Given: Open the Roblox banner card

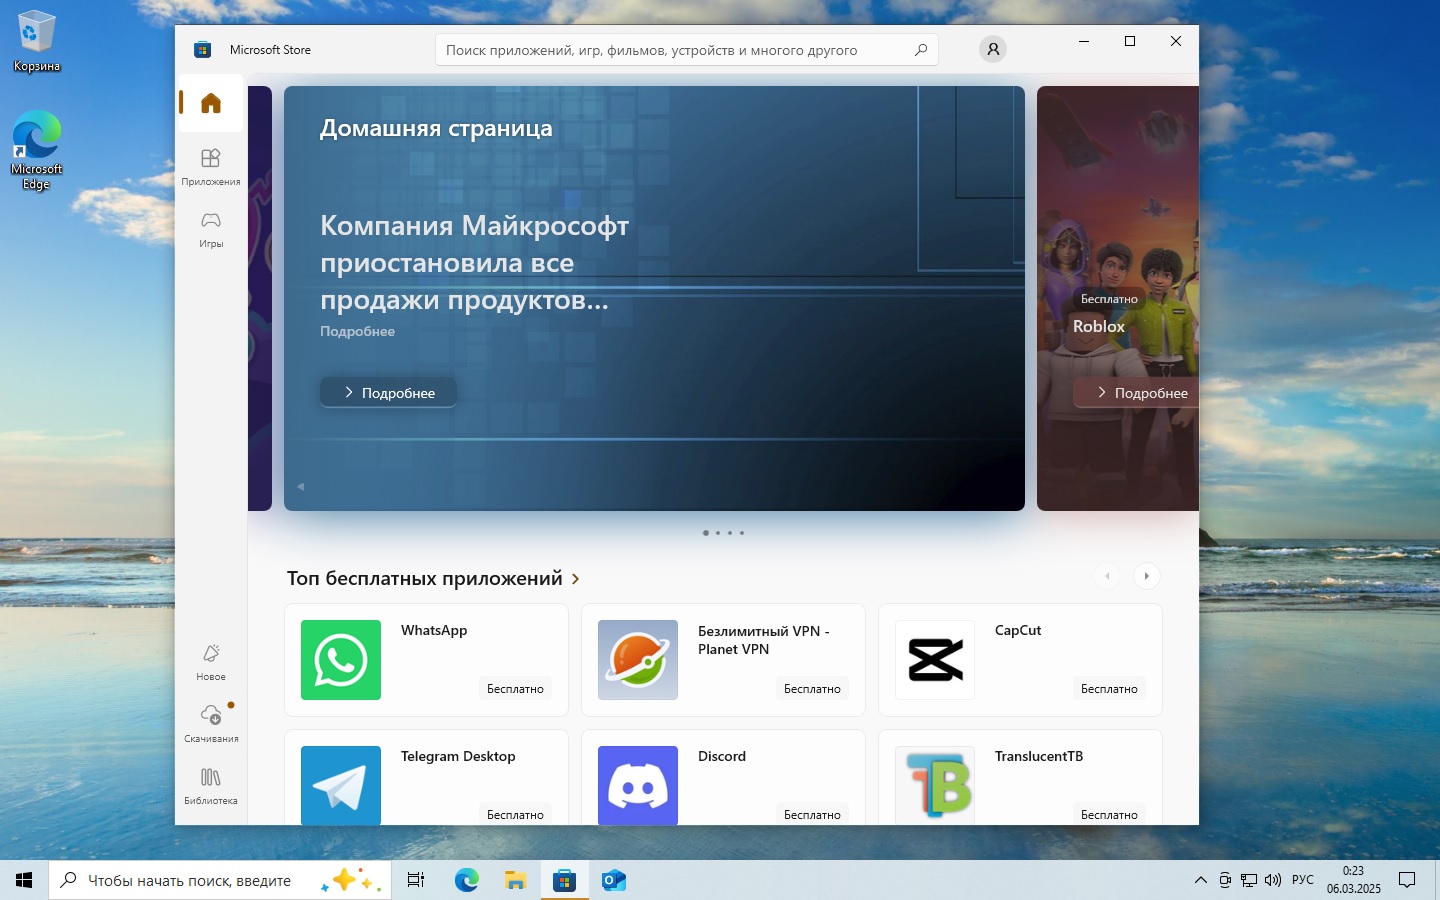Looking at the screenshot, I should [1118, 298].
